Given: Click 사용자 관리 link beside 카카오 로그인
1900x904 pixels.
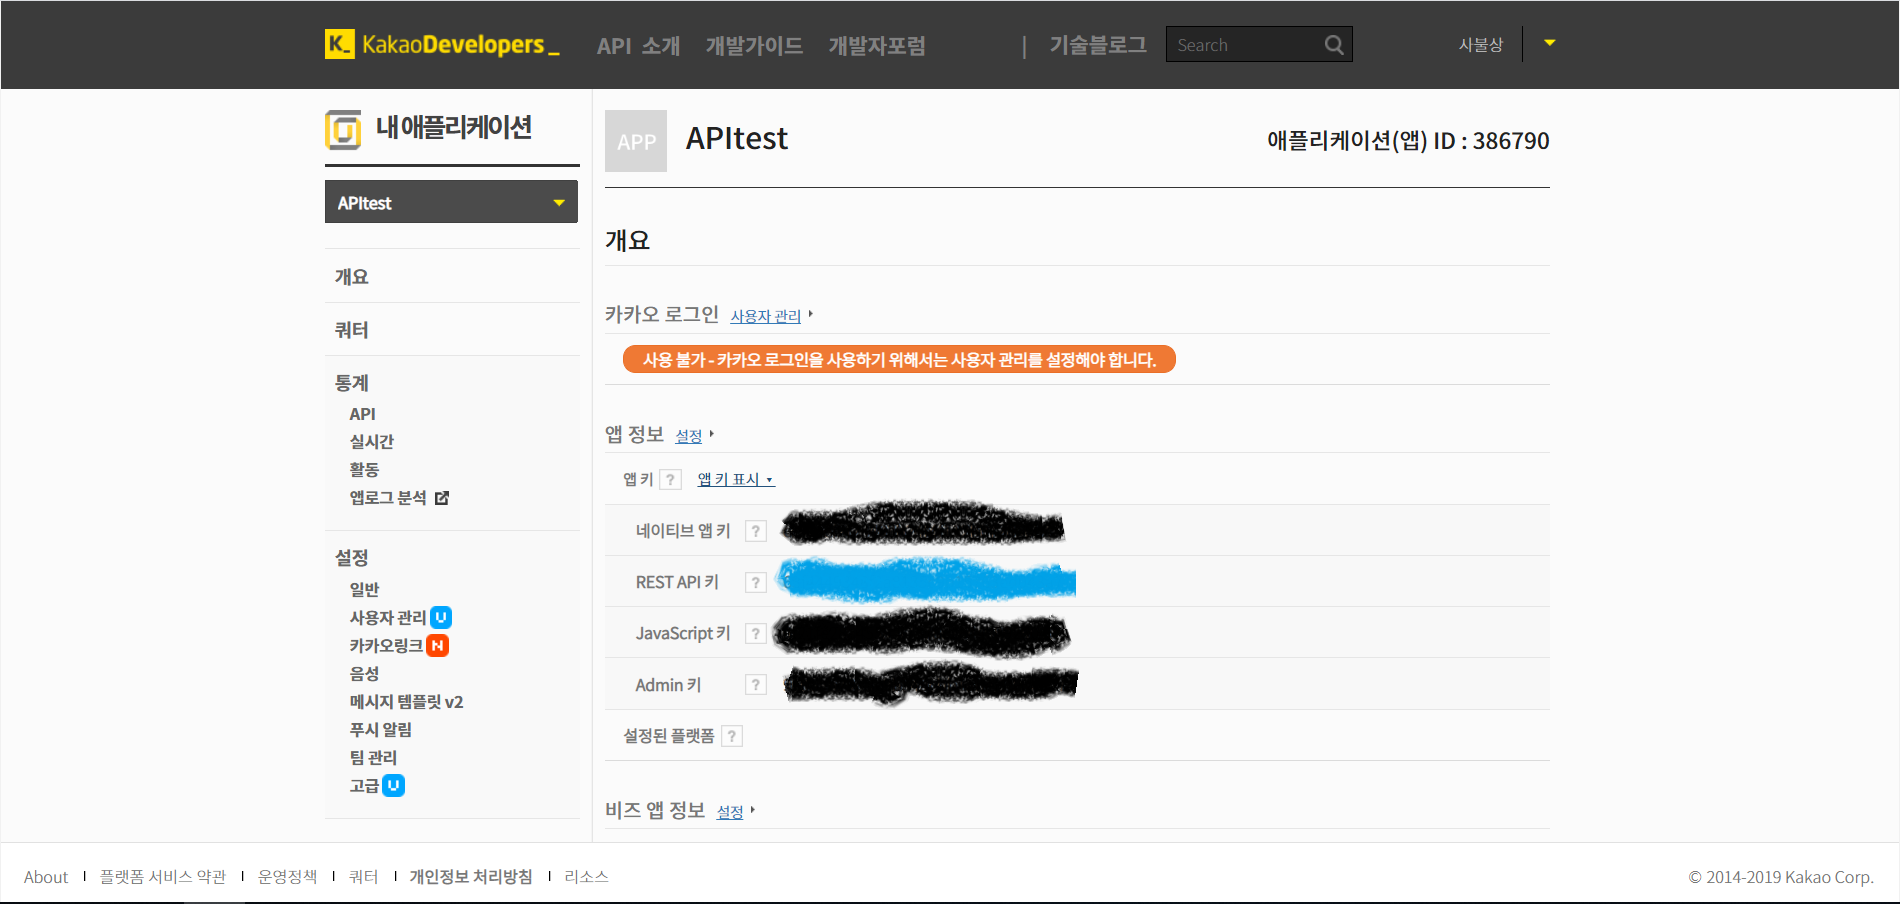Looking at the screenshot, I should pyautogui.click(x=766, y=316).
